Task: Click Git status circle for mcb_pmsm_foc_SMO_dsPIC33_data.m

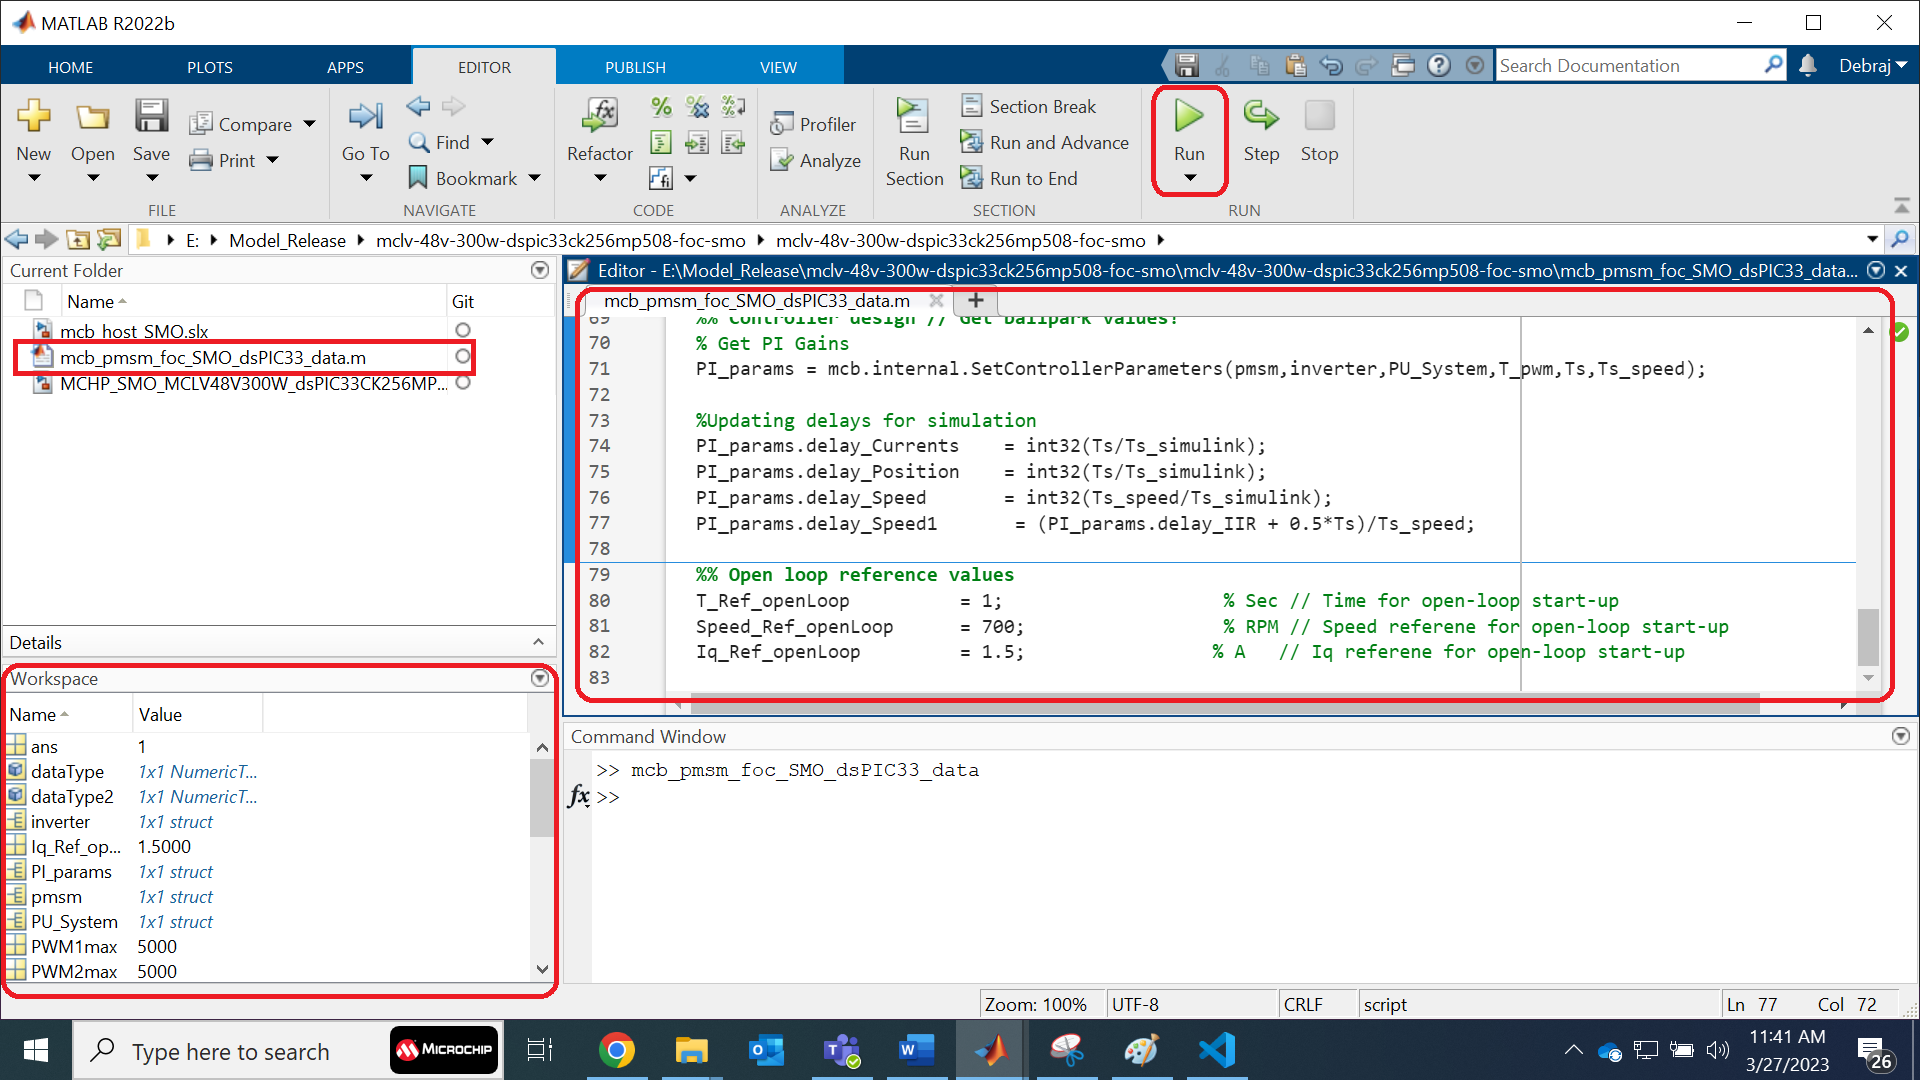Action: pos(462,356)
